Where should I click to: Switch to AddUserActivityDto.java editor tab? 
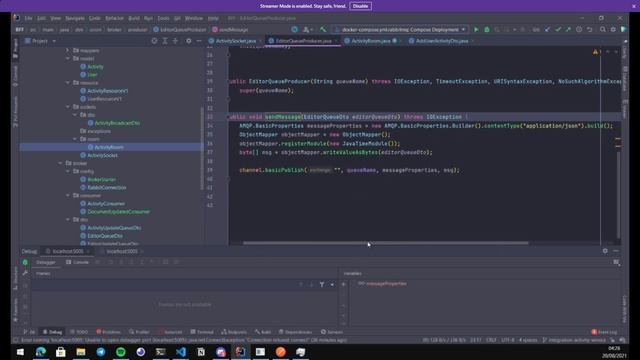(442, 41)
